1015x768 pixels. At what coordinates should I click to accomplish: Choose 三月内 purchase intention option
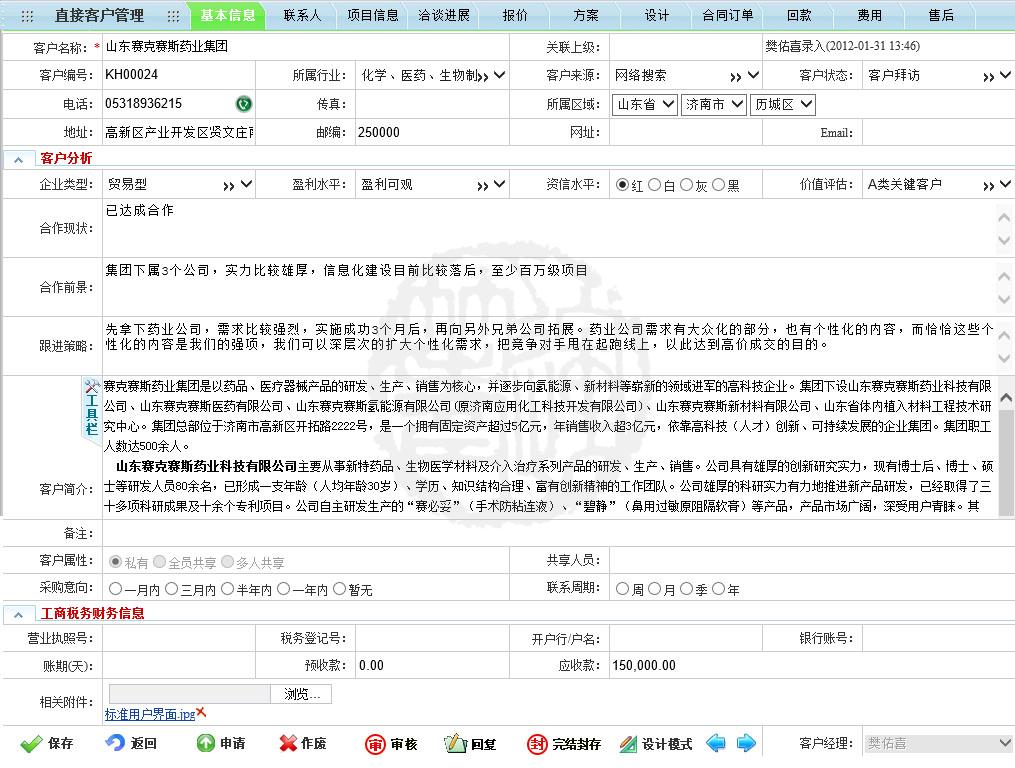(x=172, y=589)
